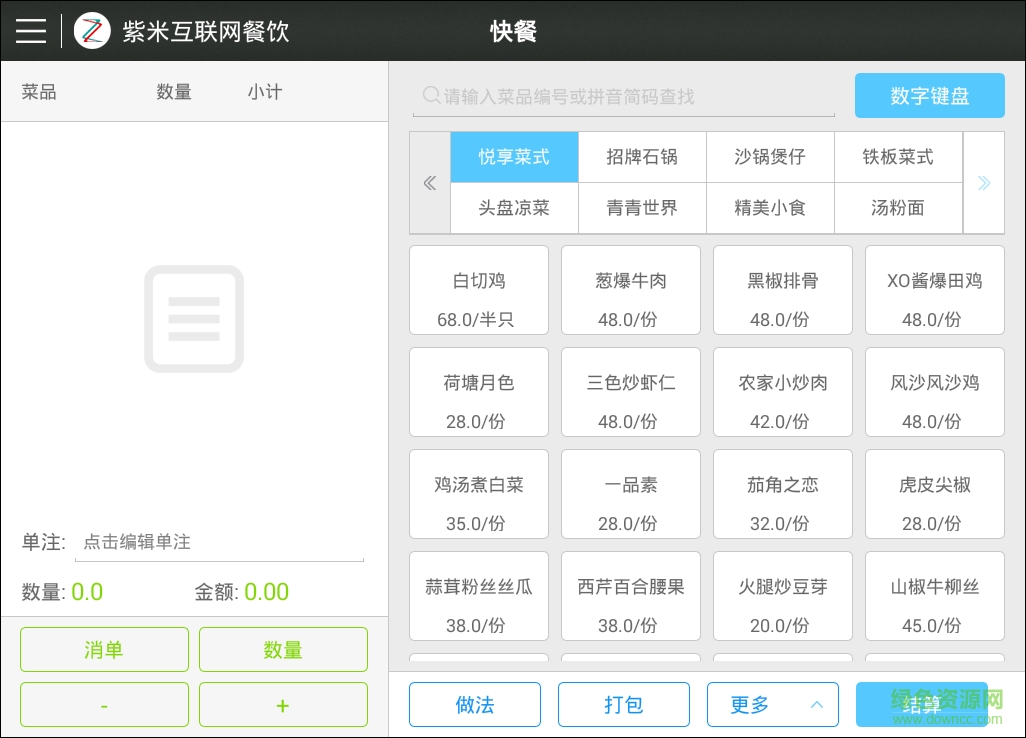Activate the 汤粉面 category
This screenshot has width=1026, height=738.
coord(898,208)
